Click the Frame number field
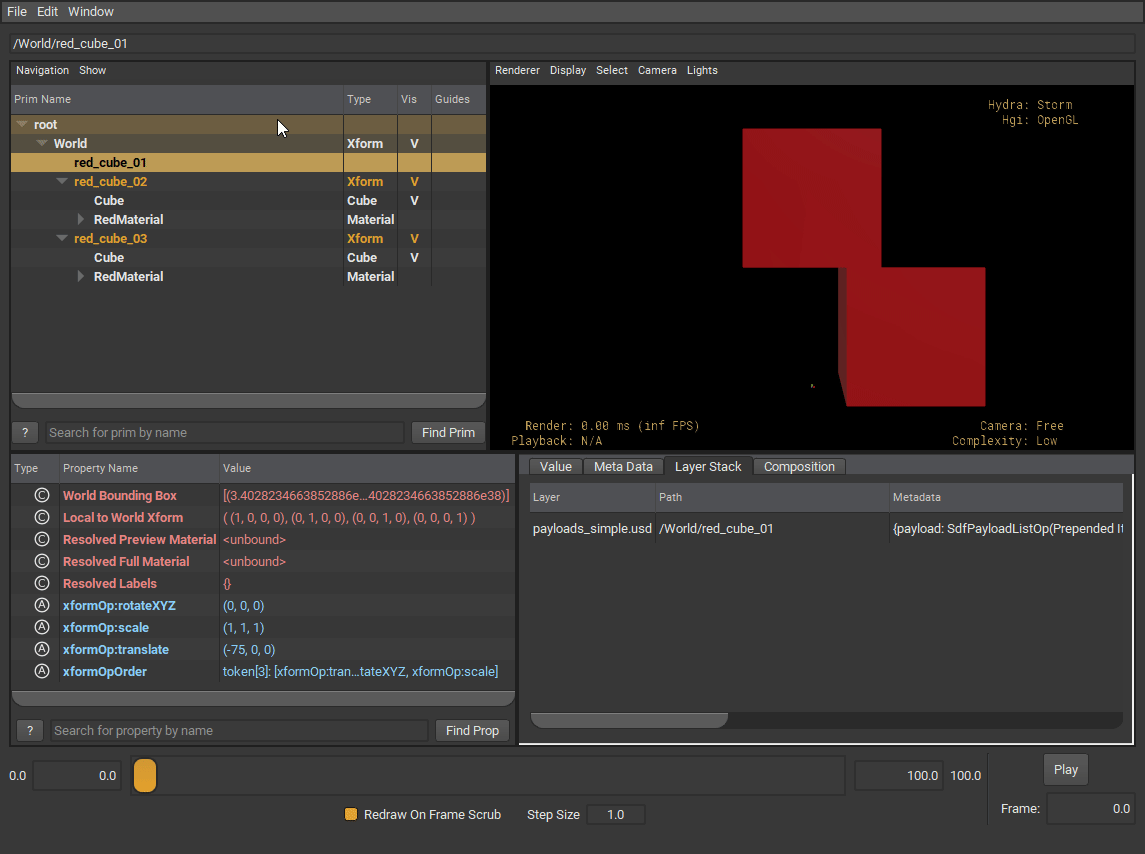This screenshot has width=1145, height=854. tap(1090, 809)
